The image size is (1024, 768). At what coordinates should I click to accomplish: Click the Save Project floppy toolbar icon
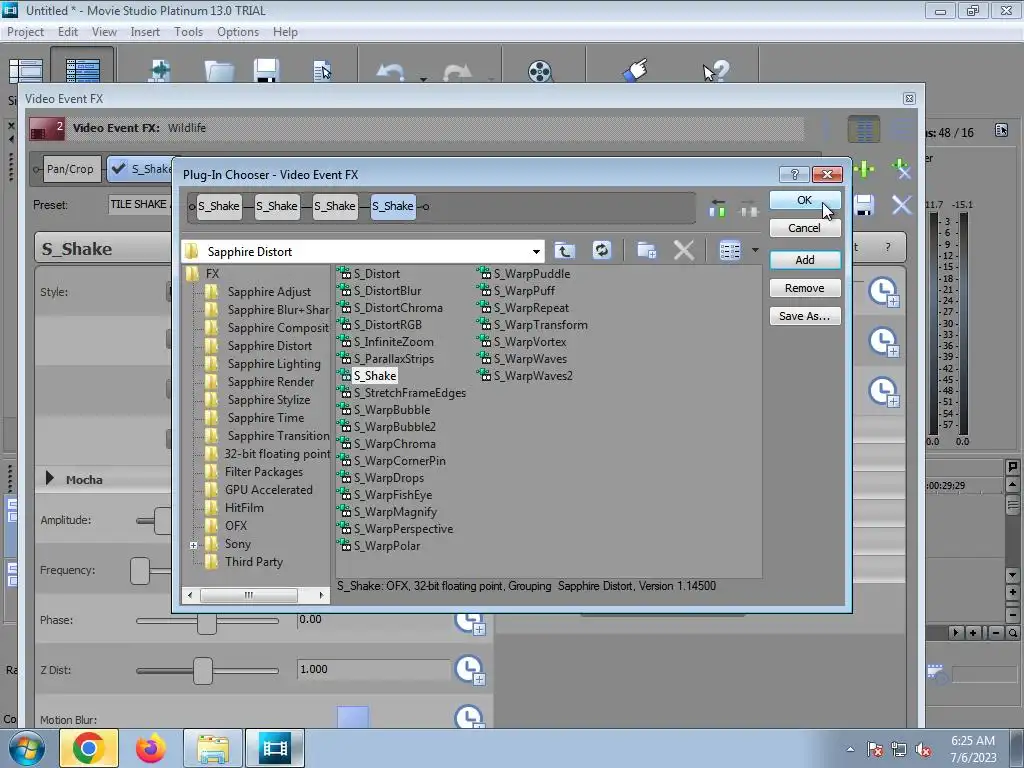266,71
